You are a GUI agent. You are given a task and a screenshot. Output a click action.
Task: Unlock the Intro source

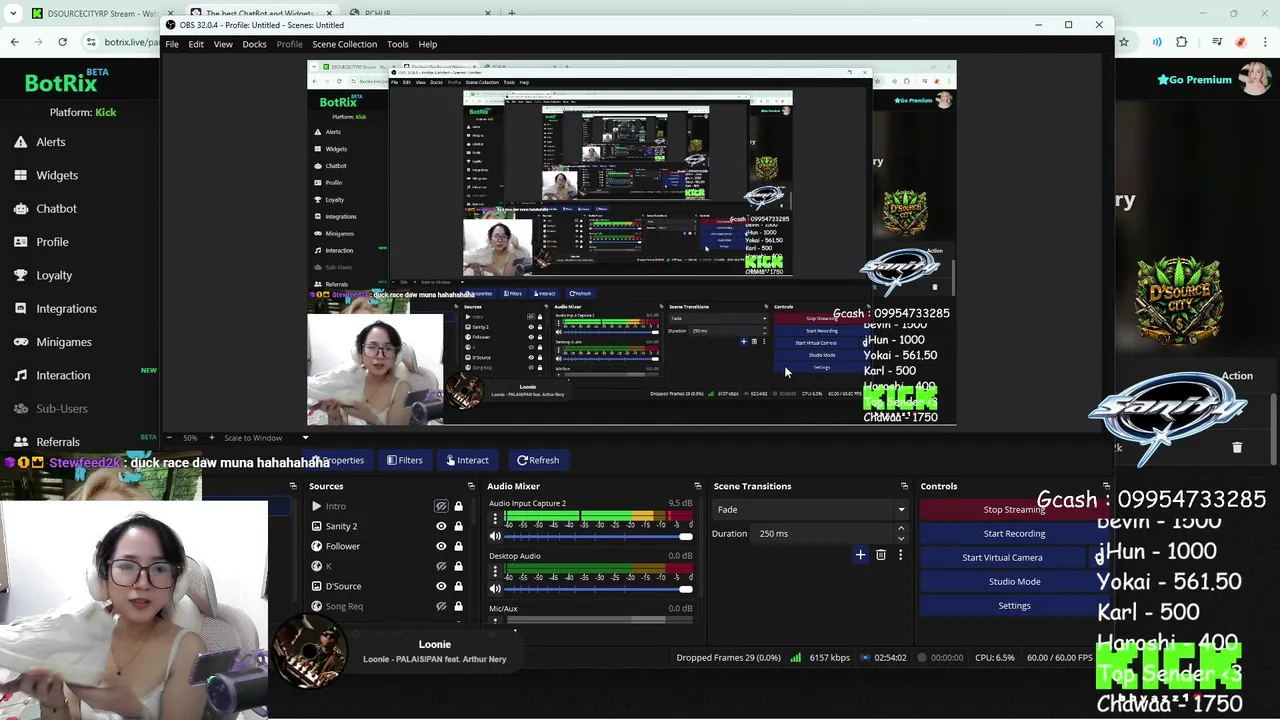pyautogui.click(x=458, y=506)
